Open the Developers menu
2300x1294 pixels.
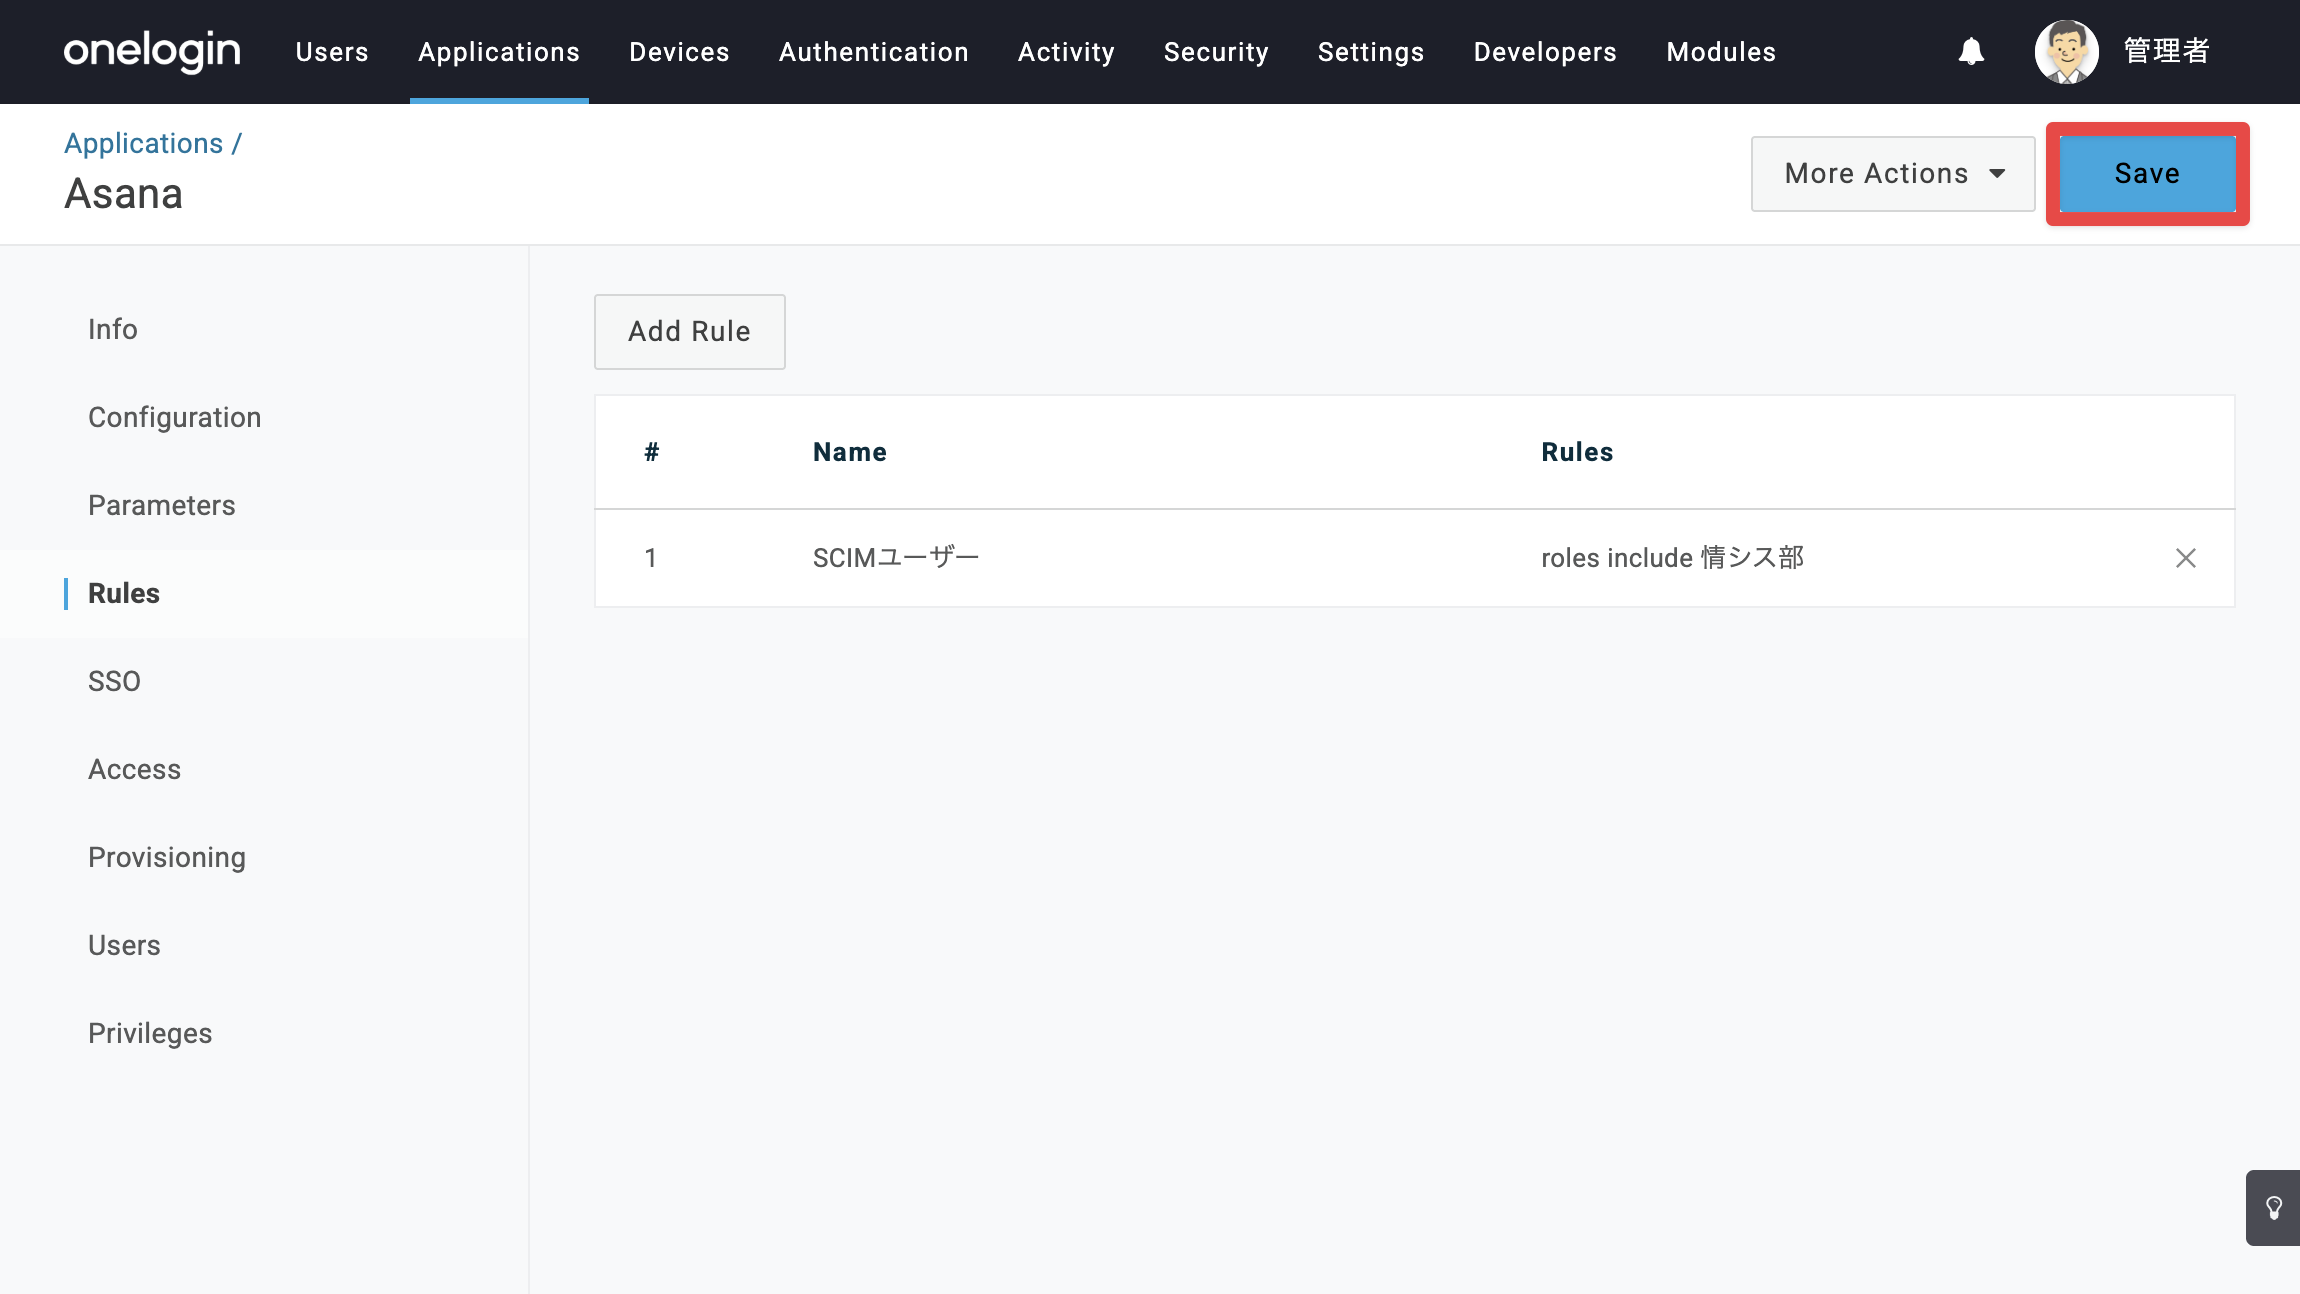[x=1545, y=52]
